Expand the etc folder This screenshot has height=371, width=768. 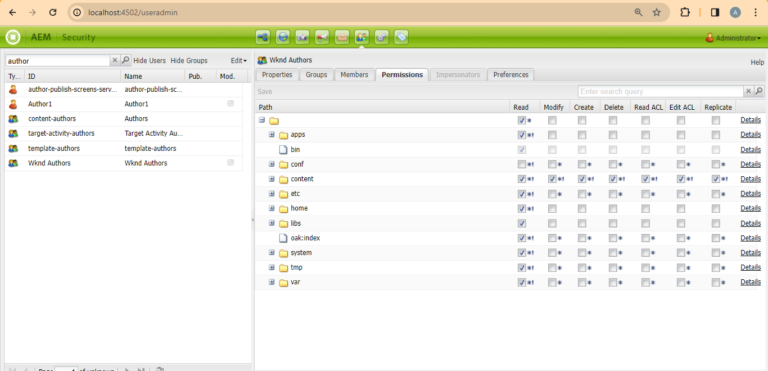pos(271,194)
